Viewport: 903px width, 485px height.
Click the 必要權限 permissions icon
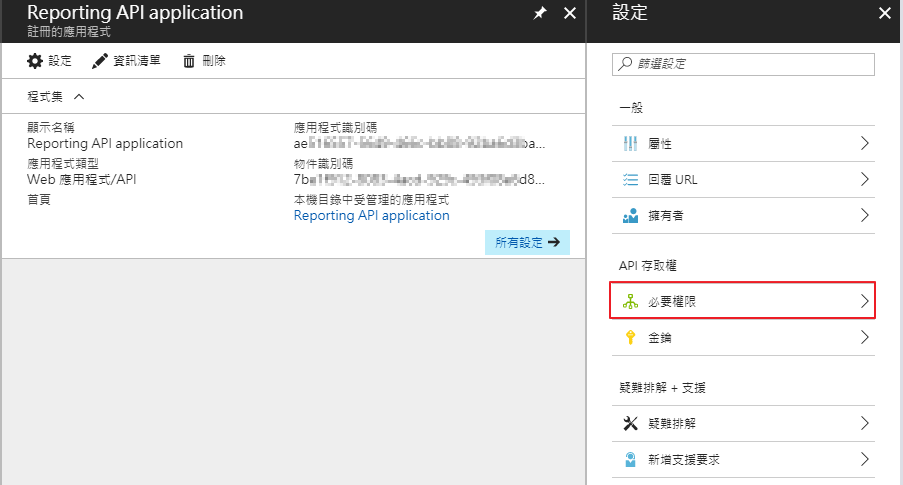tap(630, 301)
